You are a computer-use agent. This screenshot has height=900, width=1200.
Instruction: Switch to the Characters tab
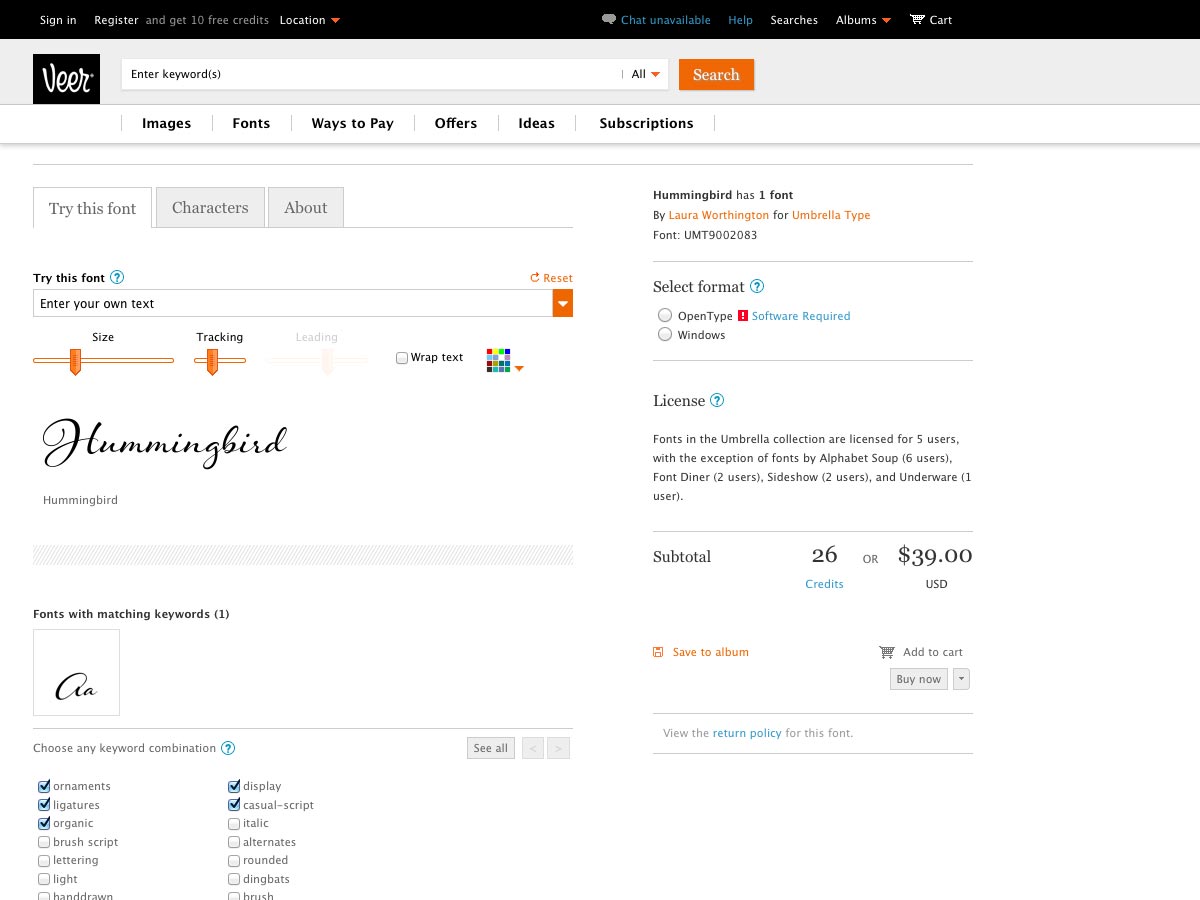pyautogui.click(x=210, y=208)
